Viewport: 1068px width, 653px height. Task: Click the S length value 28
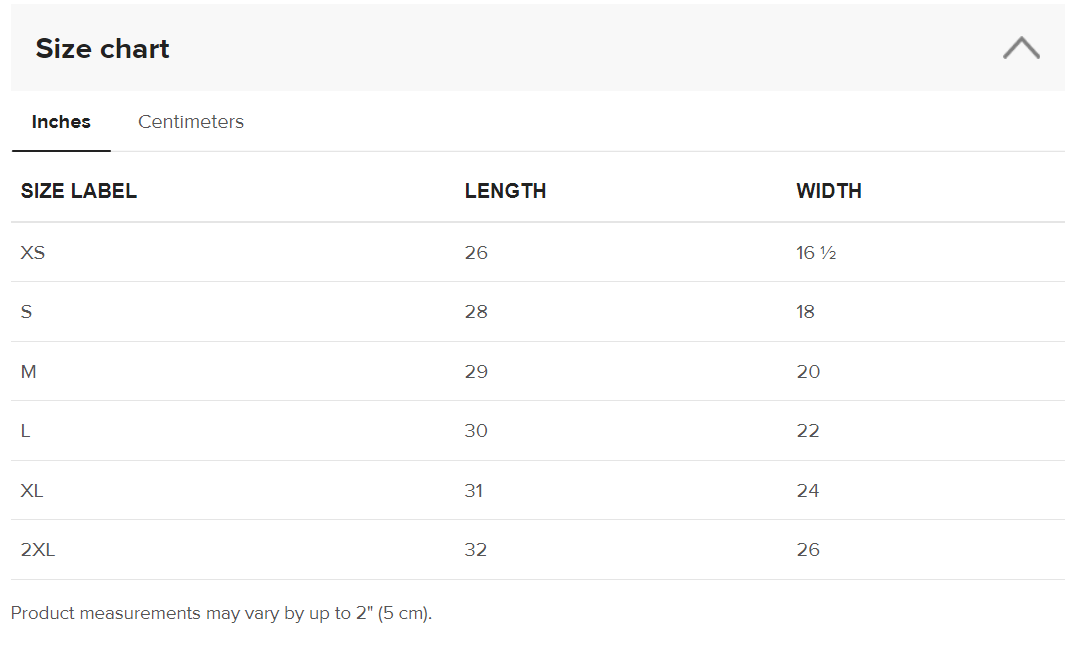[476, 312]
